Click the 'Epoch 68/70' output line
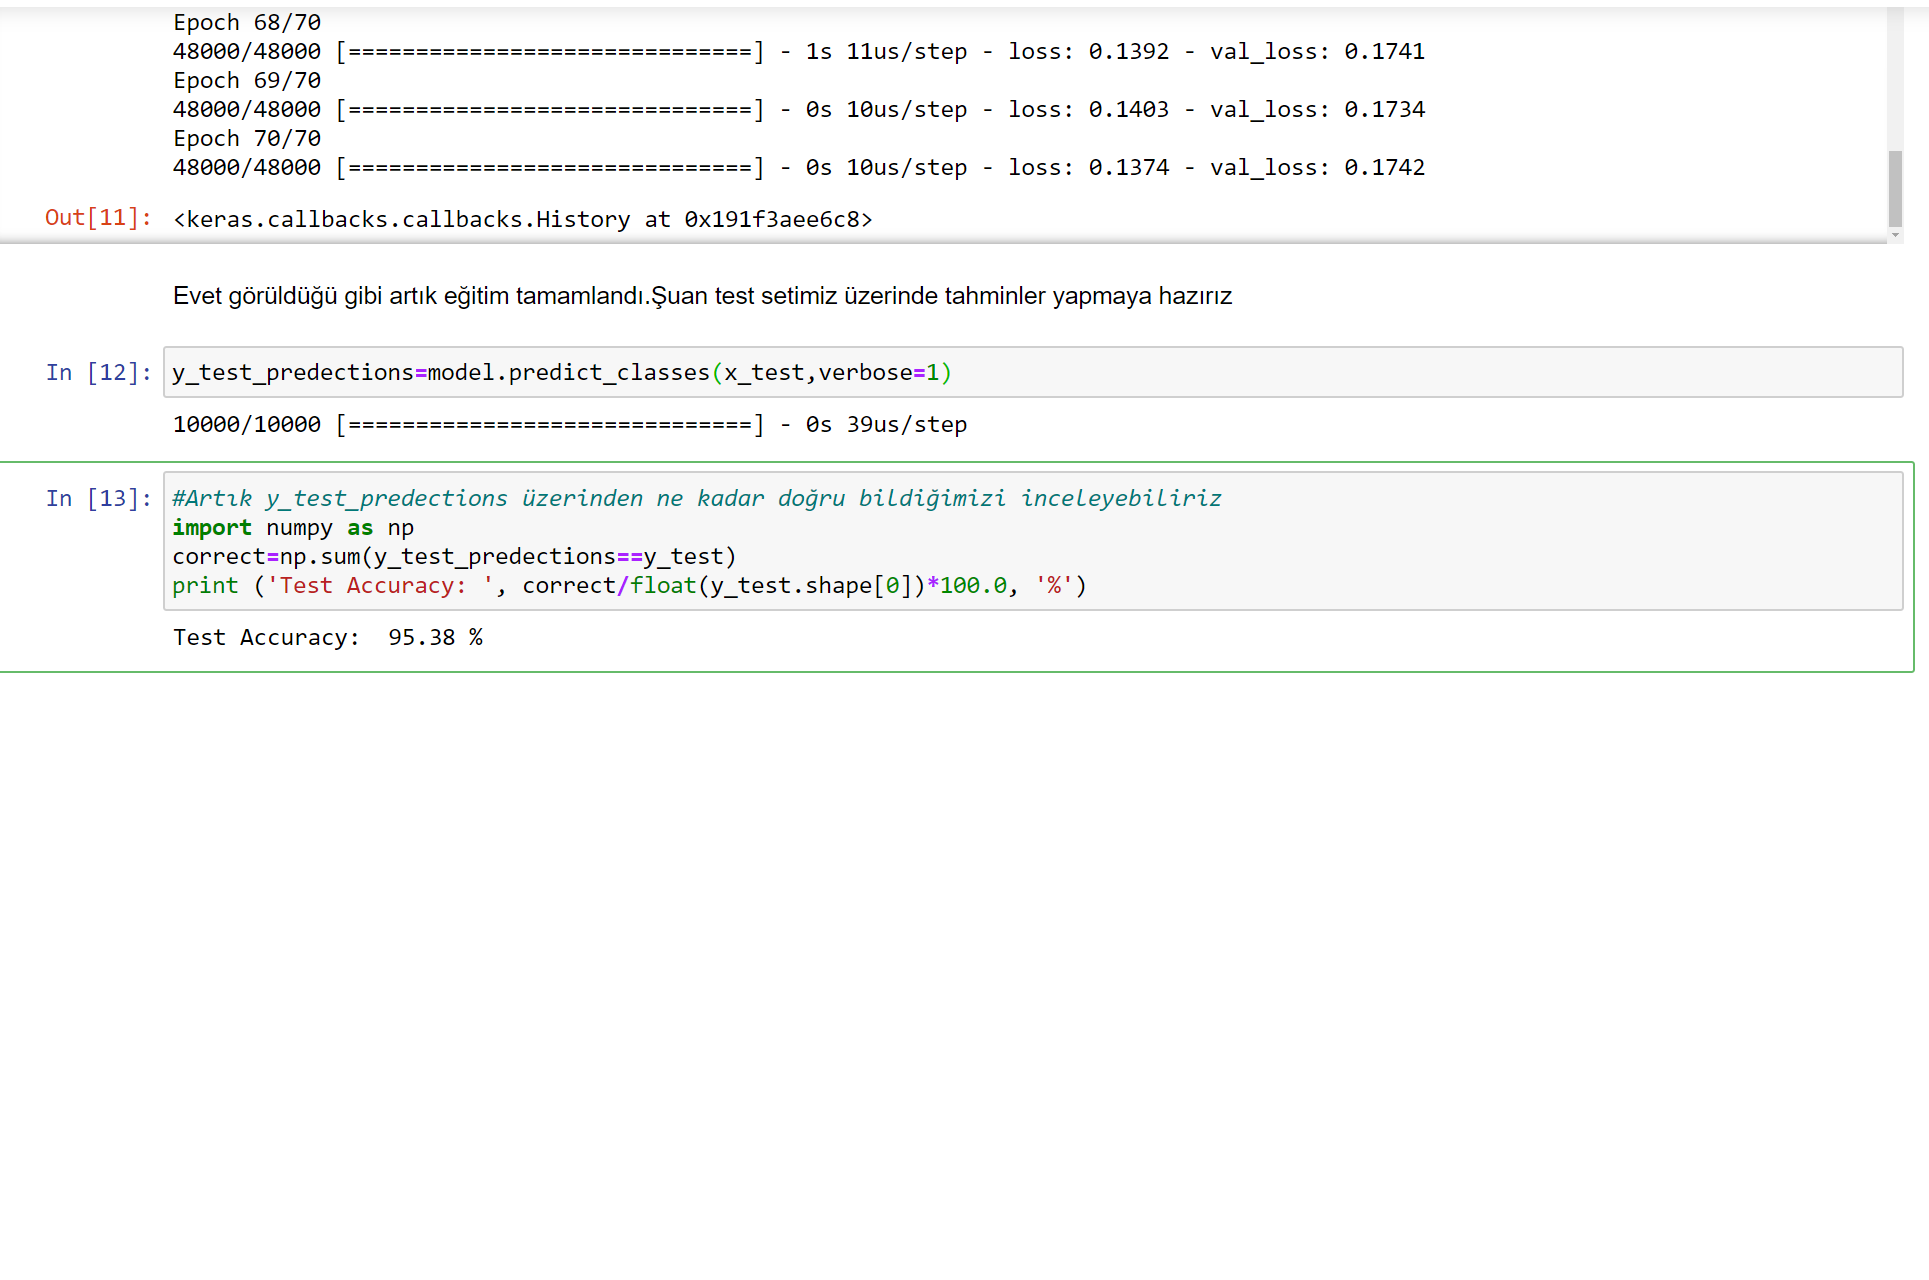Image resolution: width=1929 pixels, height=1280 pixels. tap(247, 22)
